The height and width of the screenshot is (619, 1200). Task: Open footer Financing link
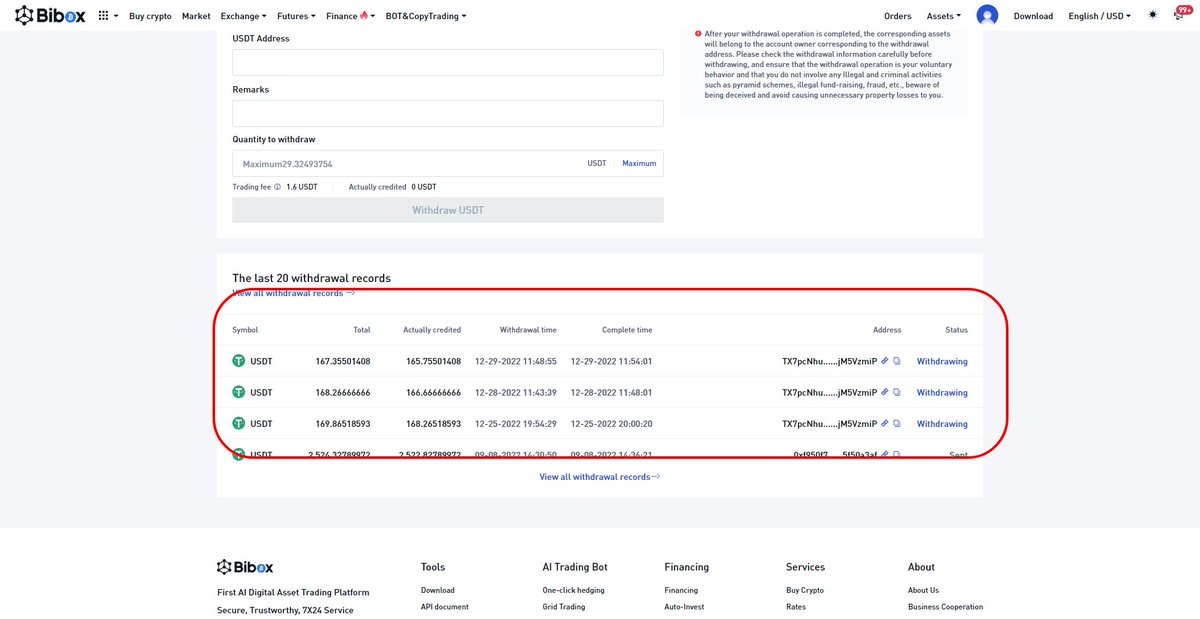[681, 590]
